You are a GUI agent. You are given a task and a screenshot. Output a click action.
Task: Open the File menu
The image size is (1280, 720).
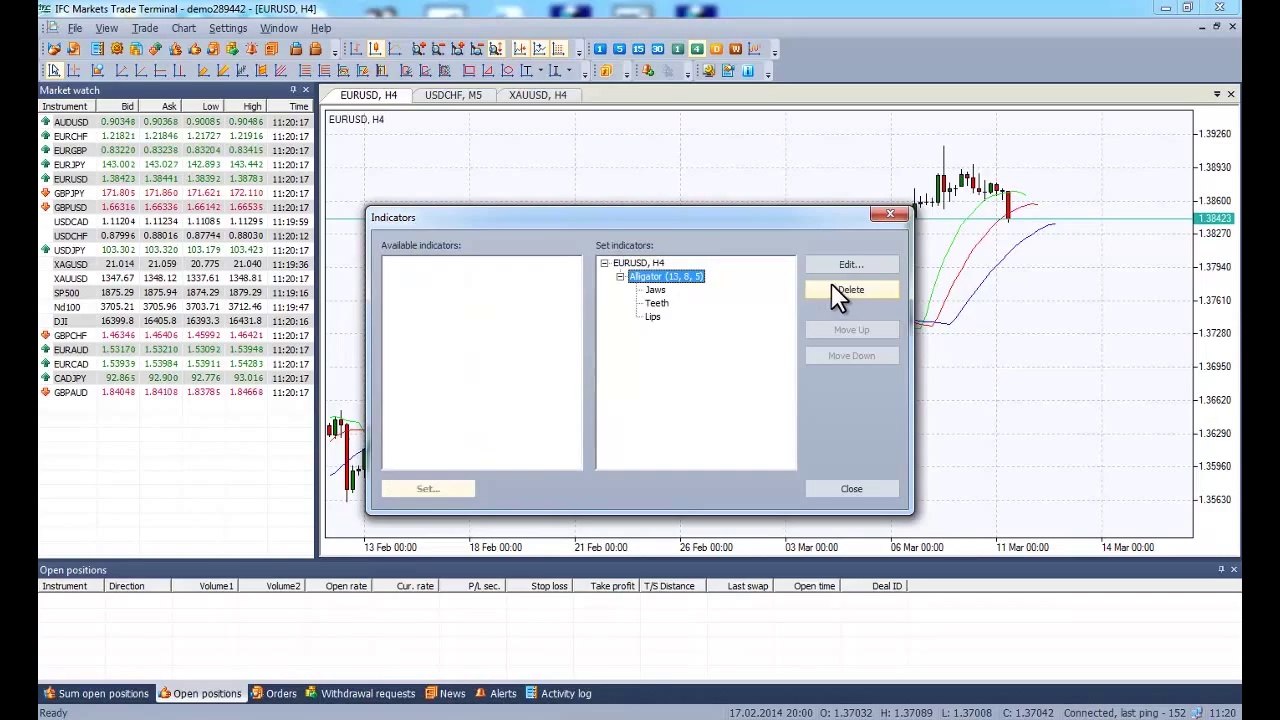[x=75, y=28]
